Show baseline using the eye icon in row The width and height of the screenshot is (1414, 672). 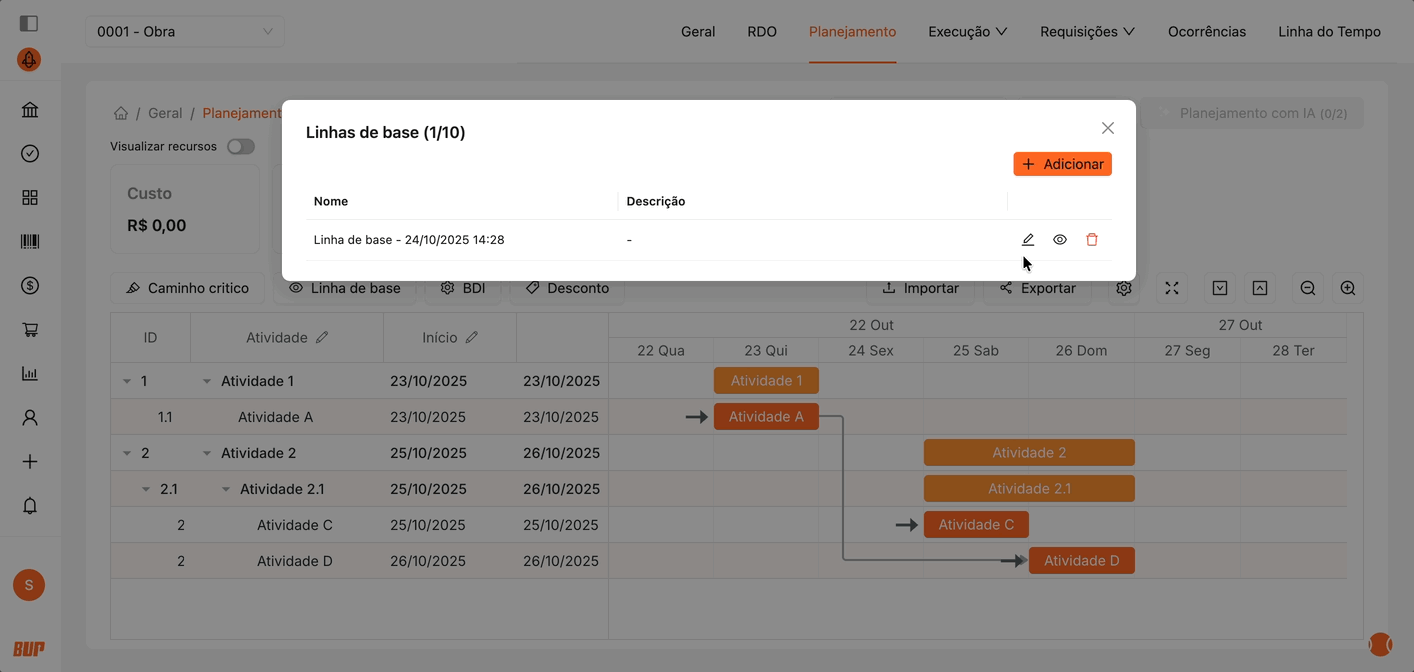point(1059,240)
